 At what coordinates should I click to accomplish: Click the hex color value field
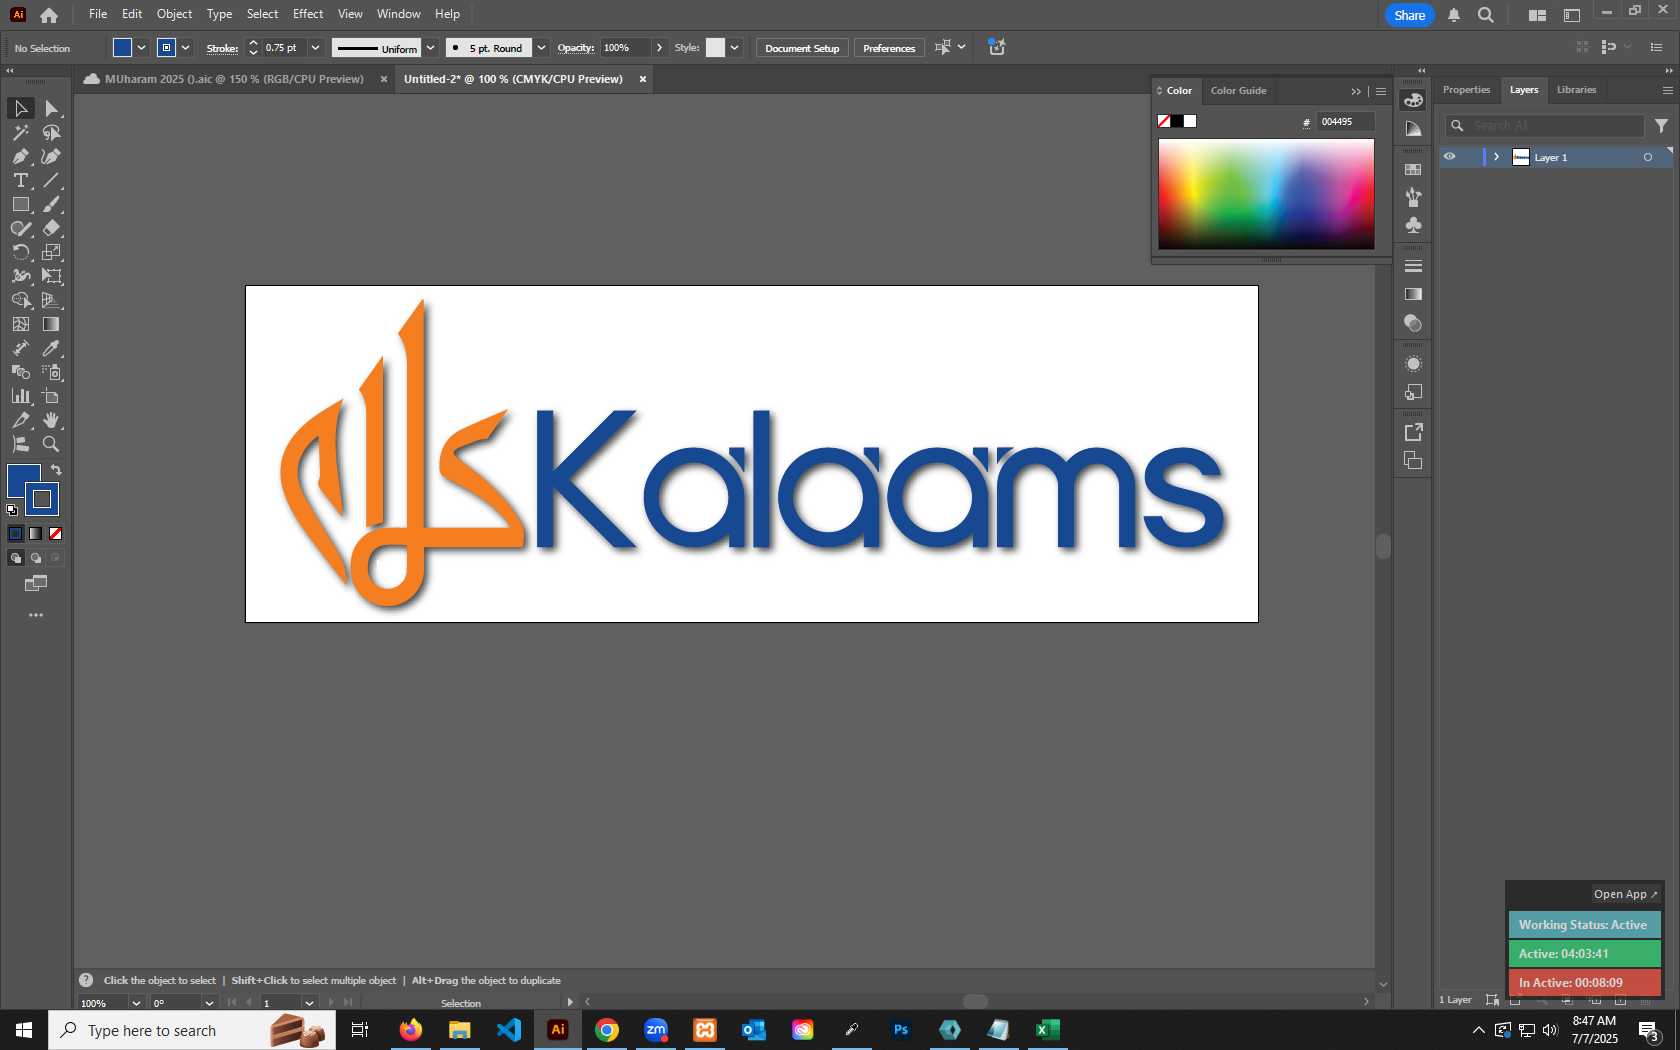[1344, 122]
